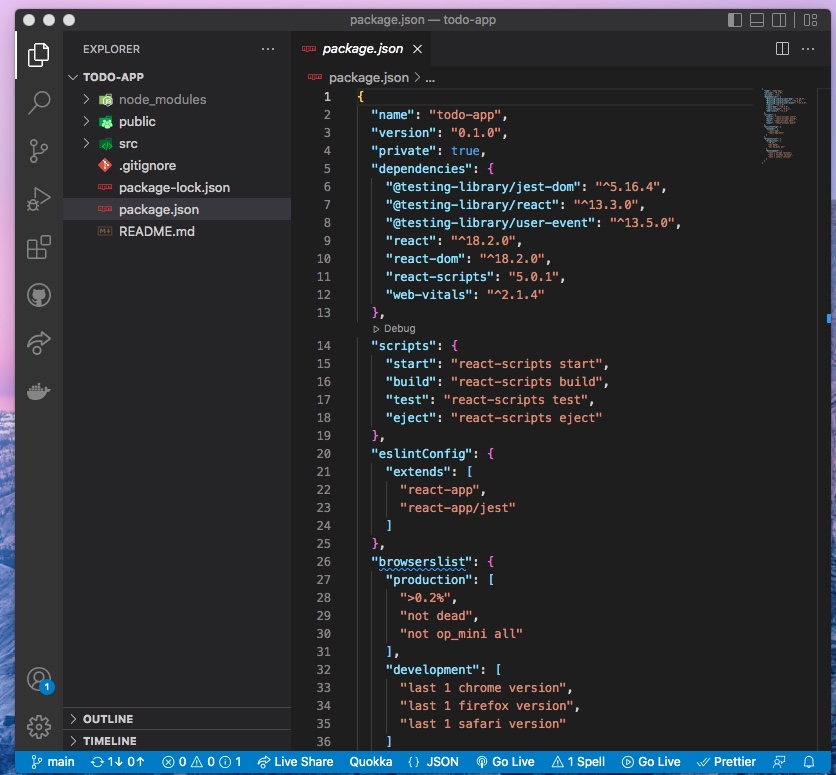The width and height of the screenshot is (836, 775).
Task: Click Quokka in the status bar
Action: click(371, 762)
